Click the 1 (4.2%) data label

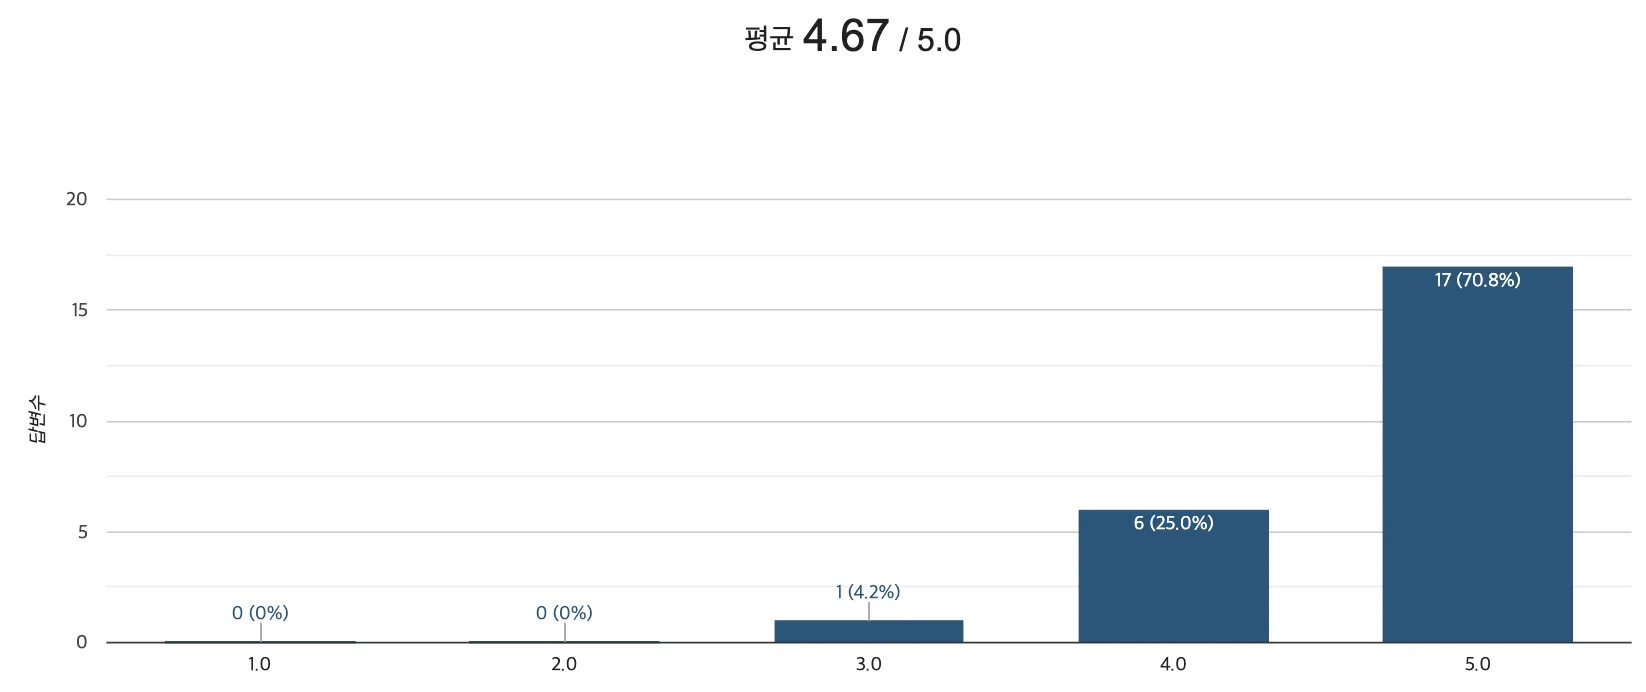pos(868,592)
